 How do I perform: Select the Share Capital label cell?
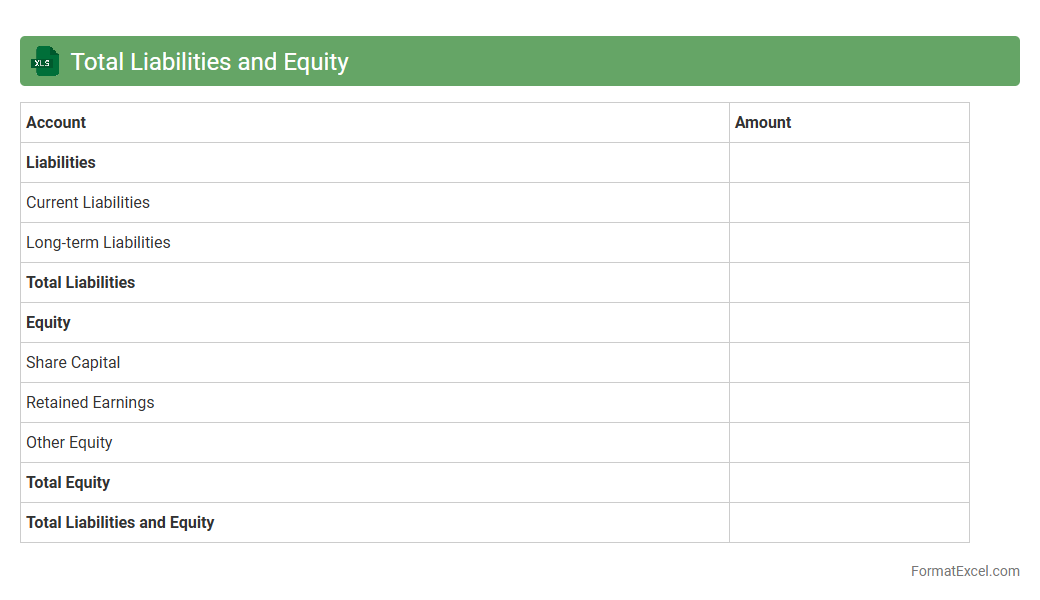[73, 362]
